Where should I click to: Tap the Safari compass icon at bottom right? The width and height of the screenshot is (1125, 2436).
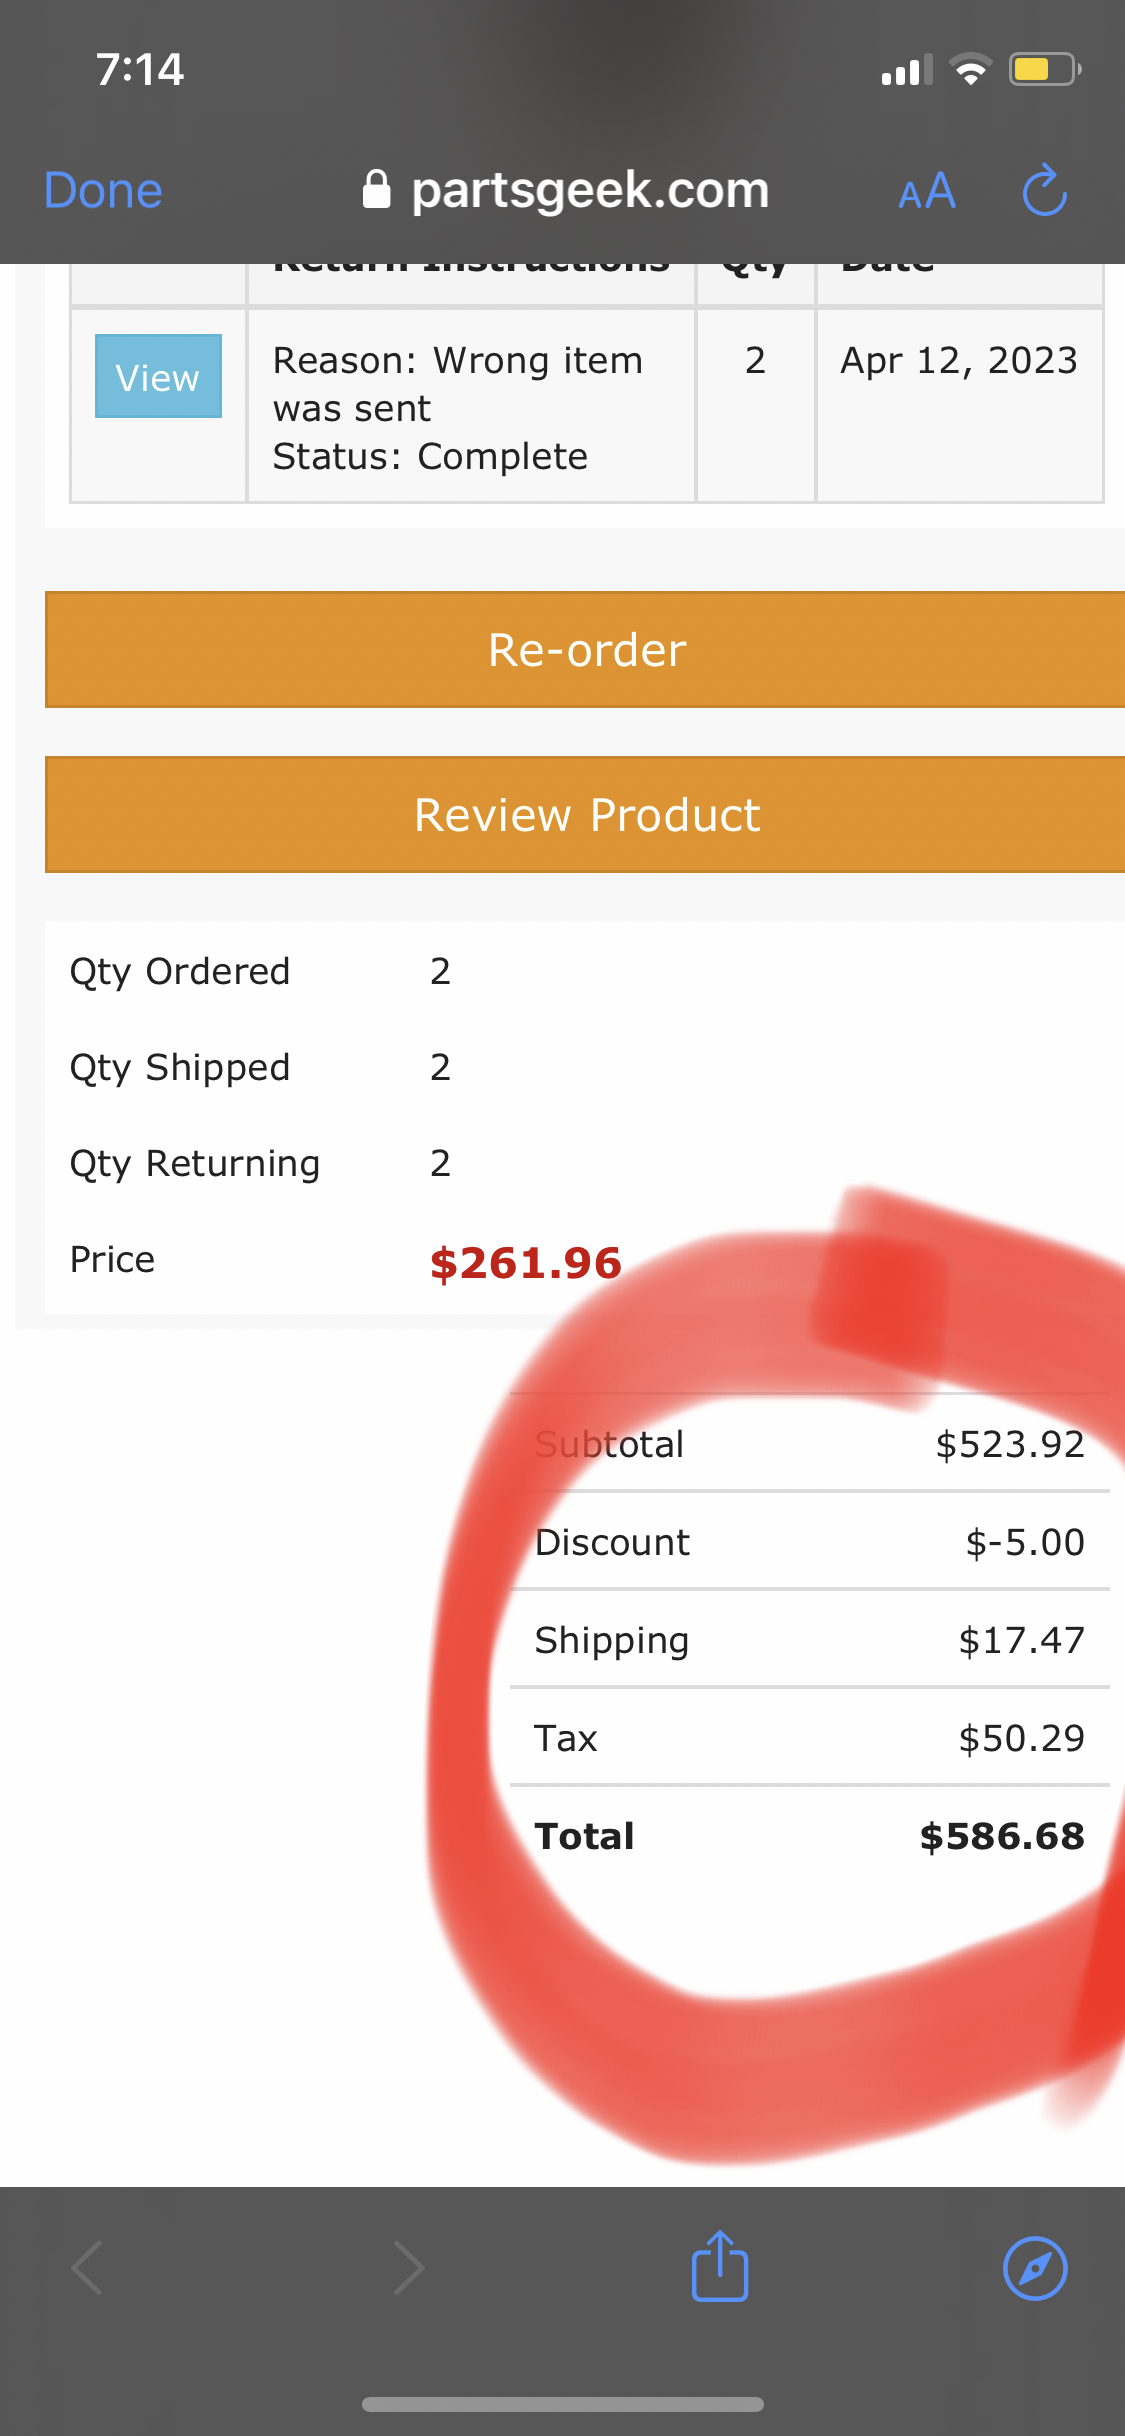[1036, 2268]
